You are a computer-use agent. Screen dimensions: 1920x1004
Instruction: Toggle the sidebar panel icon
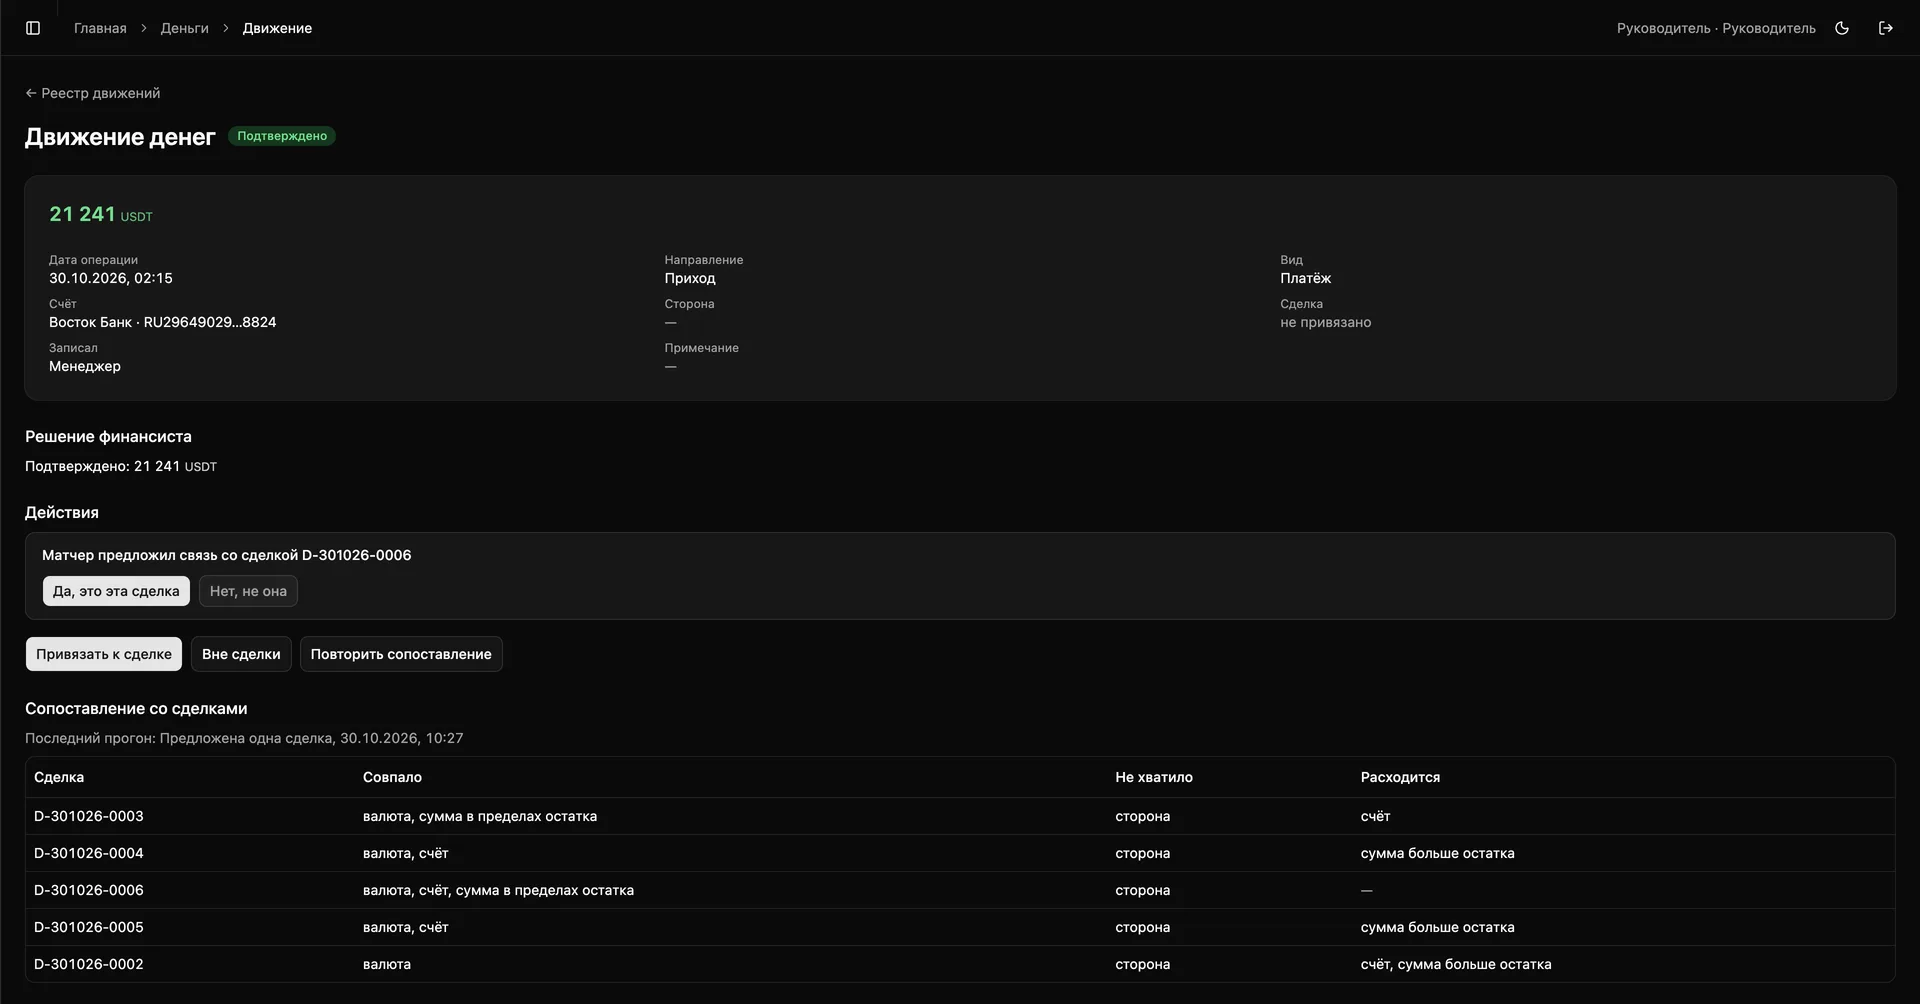pos(33,28)
